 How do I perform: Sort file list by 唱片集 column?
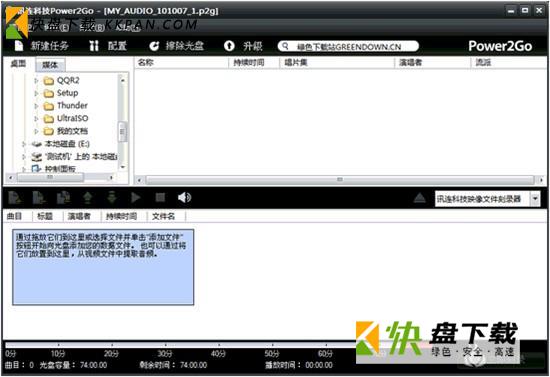click(337, 63)
